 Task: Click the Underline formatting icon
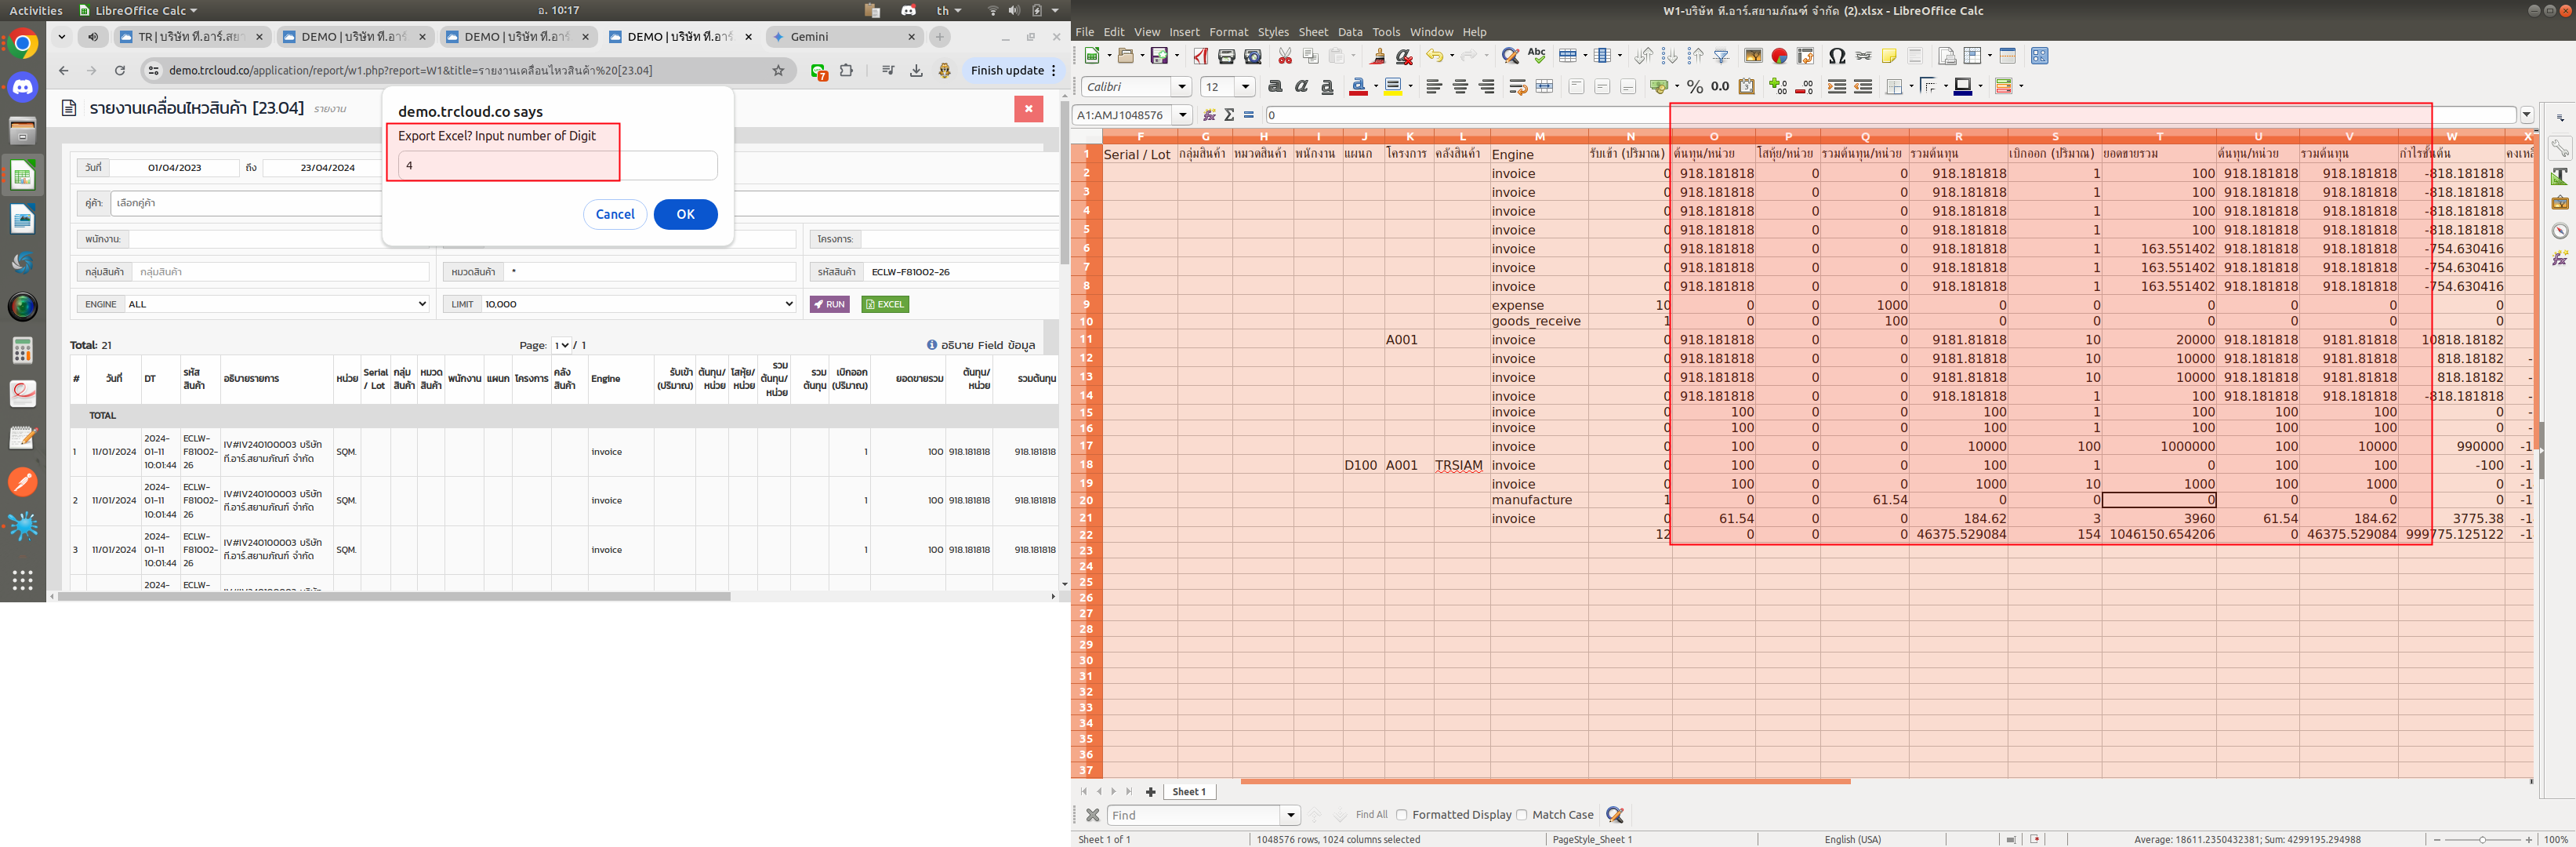tap(1327, 87)
